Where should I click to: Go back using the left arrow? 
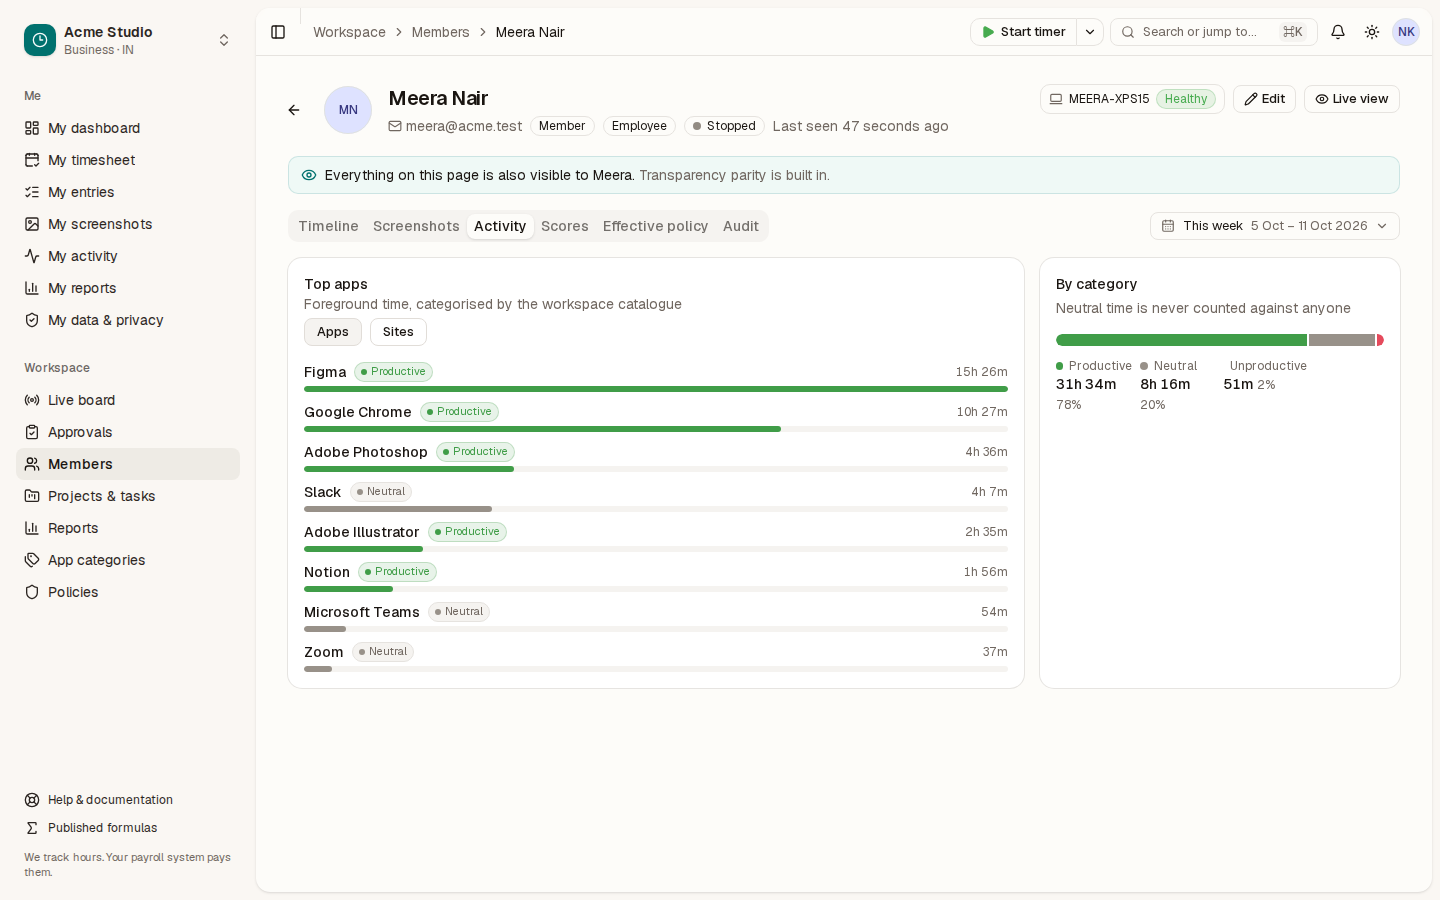(294, 110)
